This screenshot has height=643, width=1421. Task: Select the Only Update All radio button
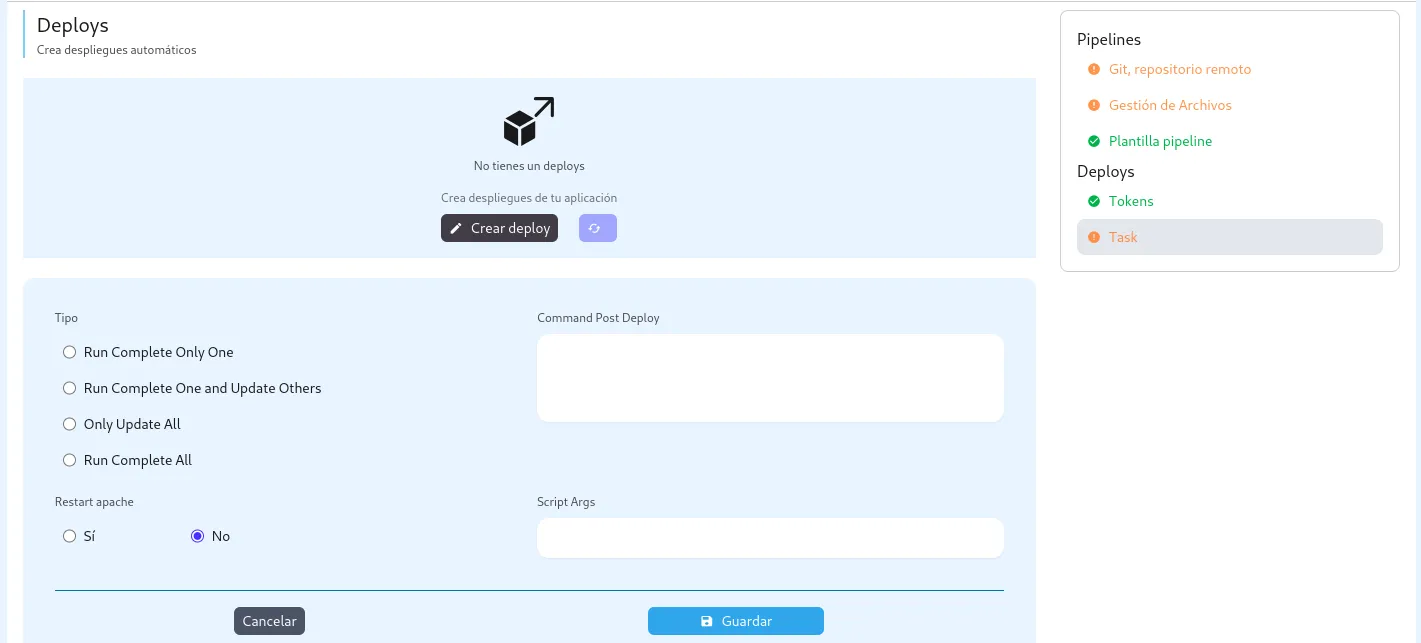(69, 424)
